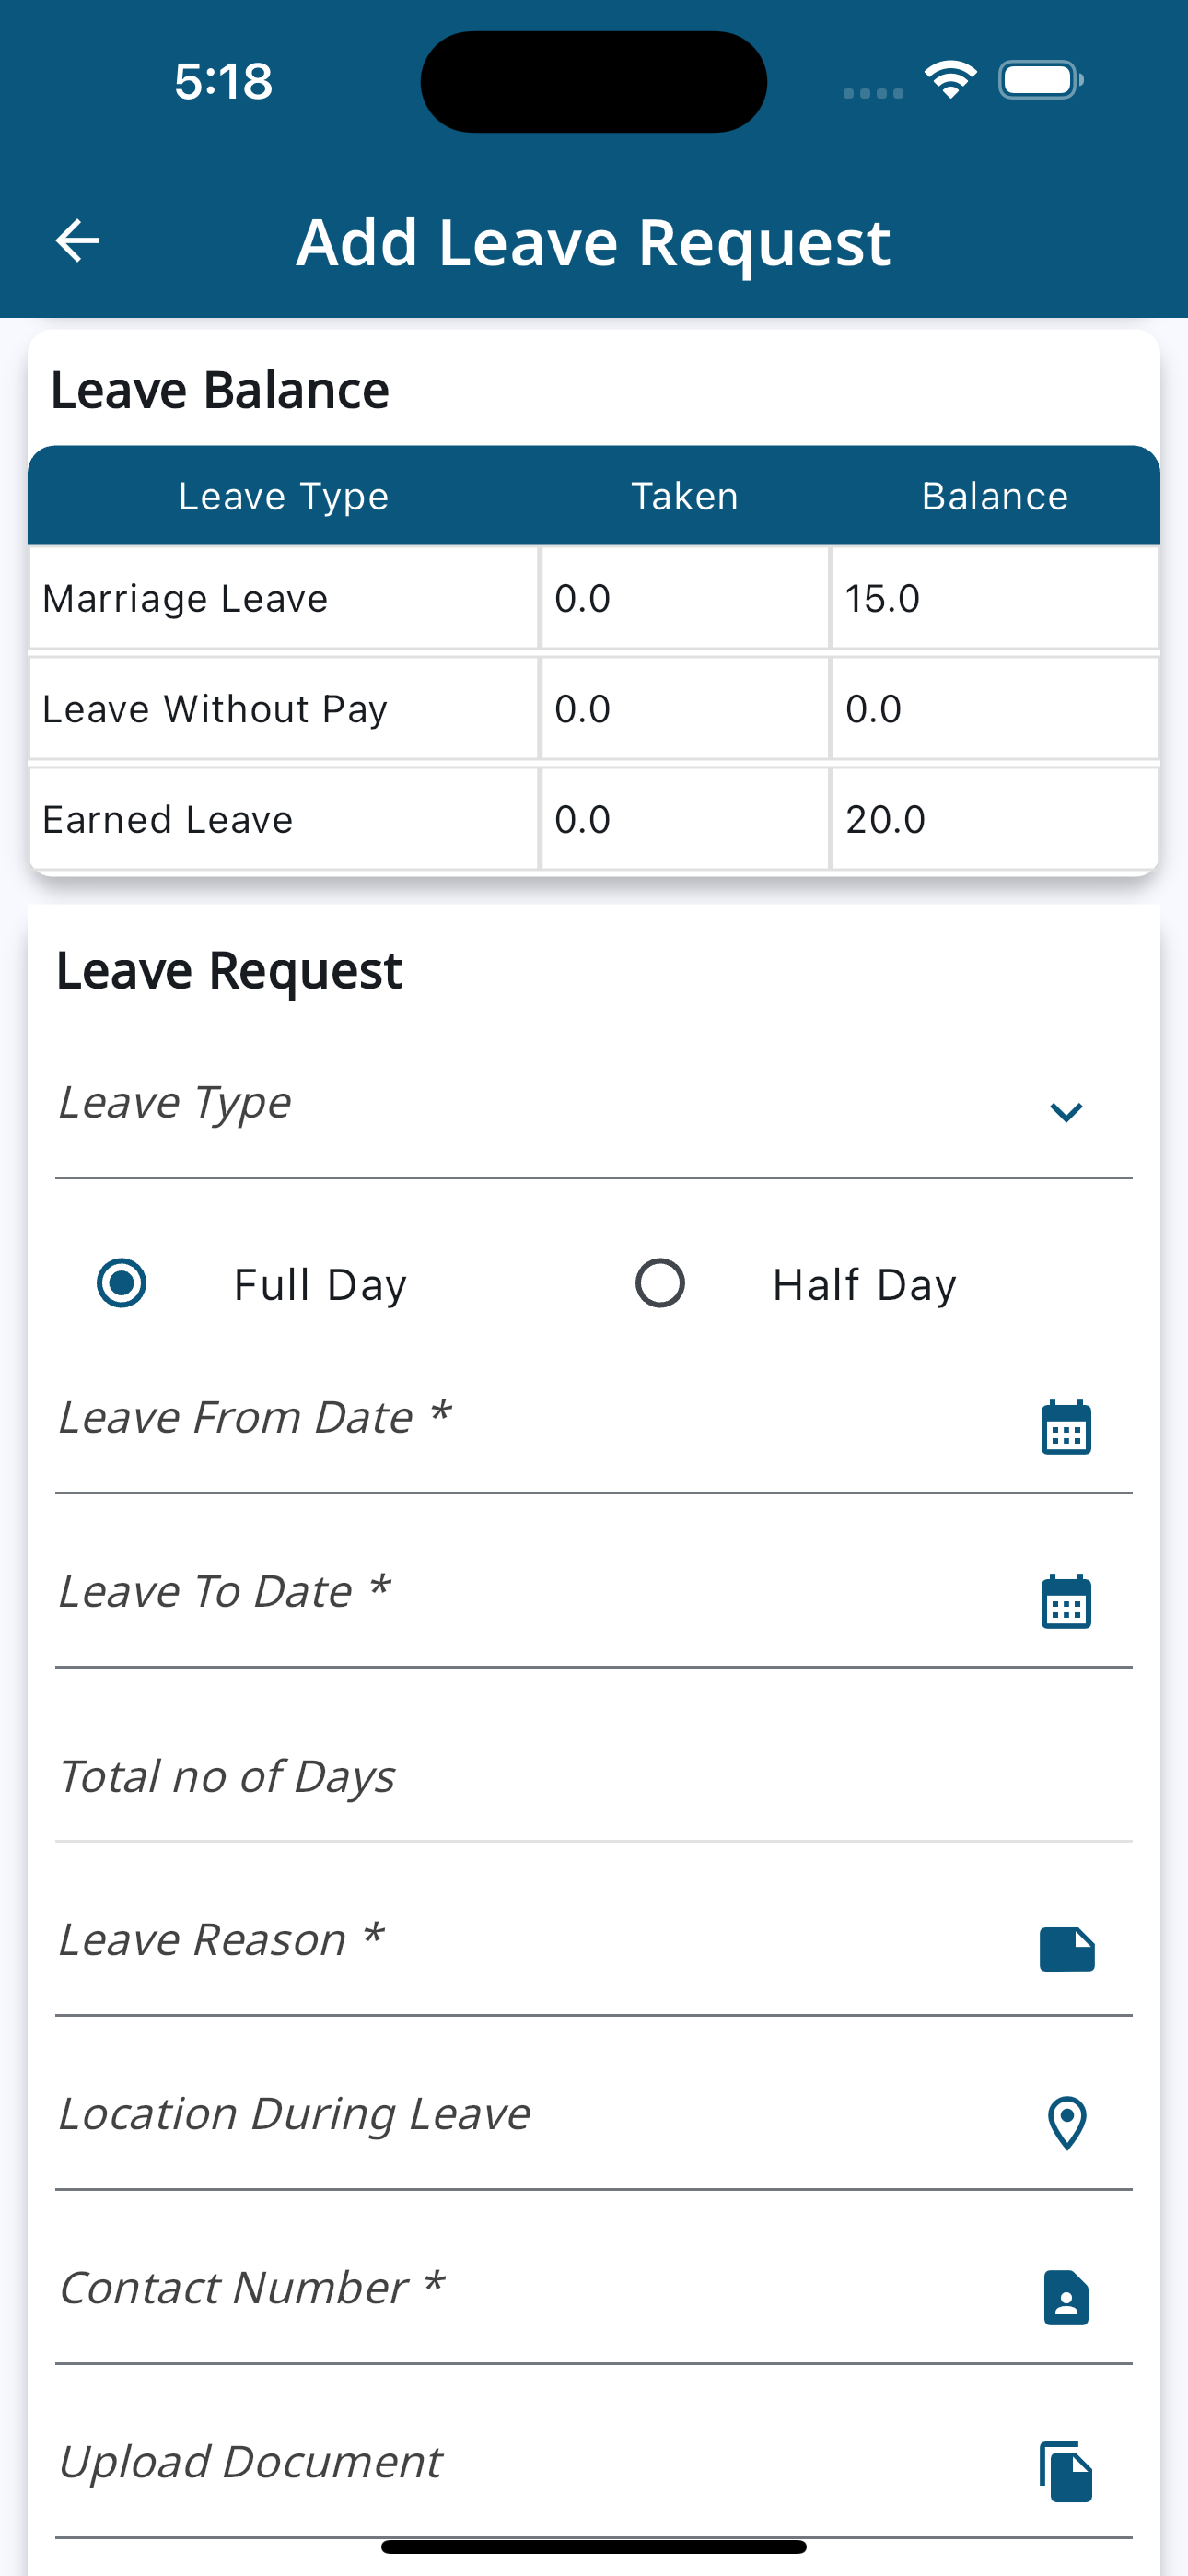This screenshot has width=1188, height=2576.
Task: Tap the location pin icon
Action: (1066, 2122)
